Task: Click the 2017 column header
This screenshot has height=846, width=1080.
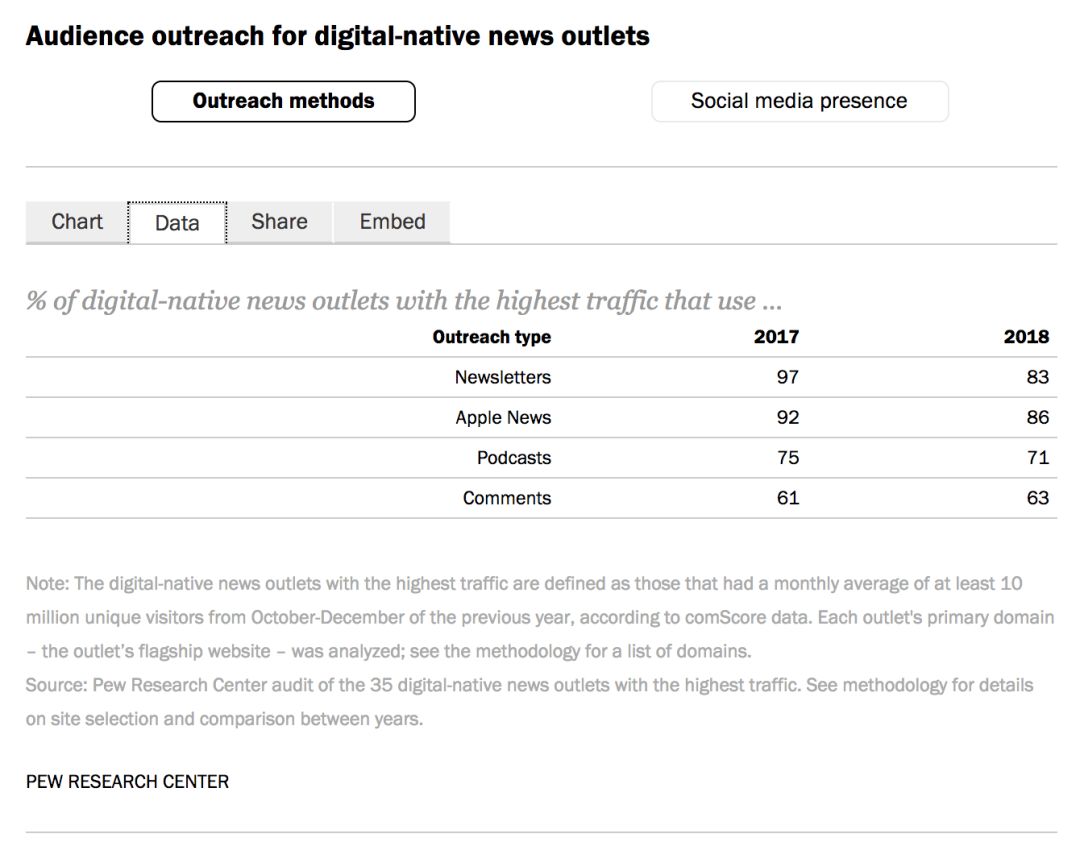Action: 776,337
